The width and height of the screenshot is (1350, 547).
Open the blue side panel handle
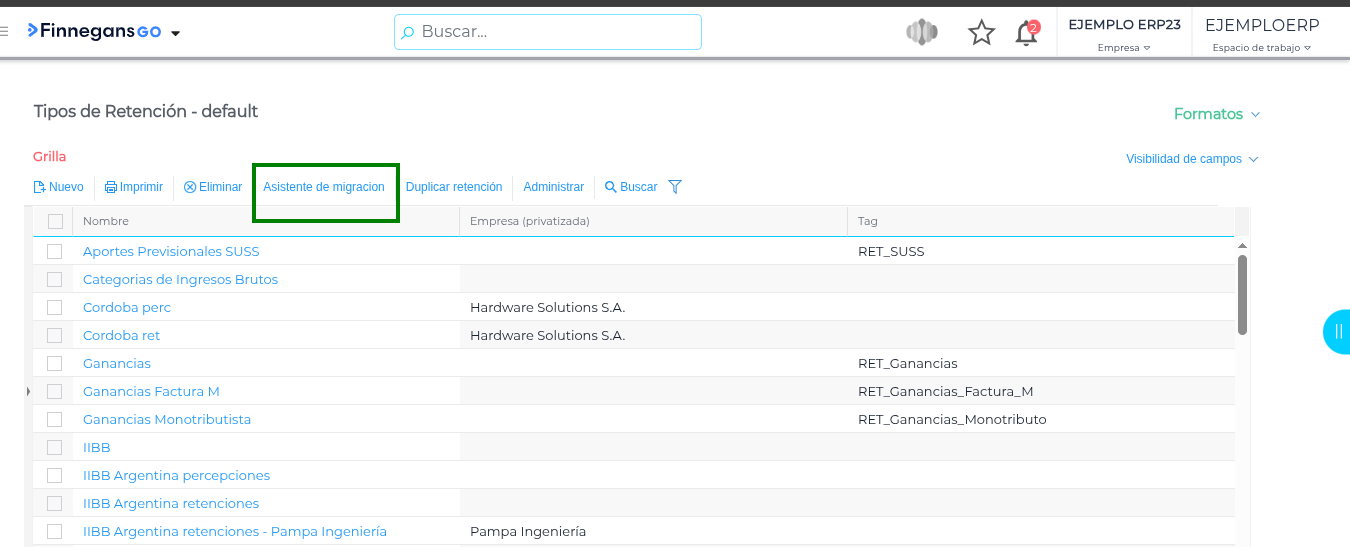coord(1337,332)
